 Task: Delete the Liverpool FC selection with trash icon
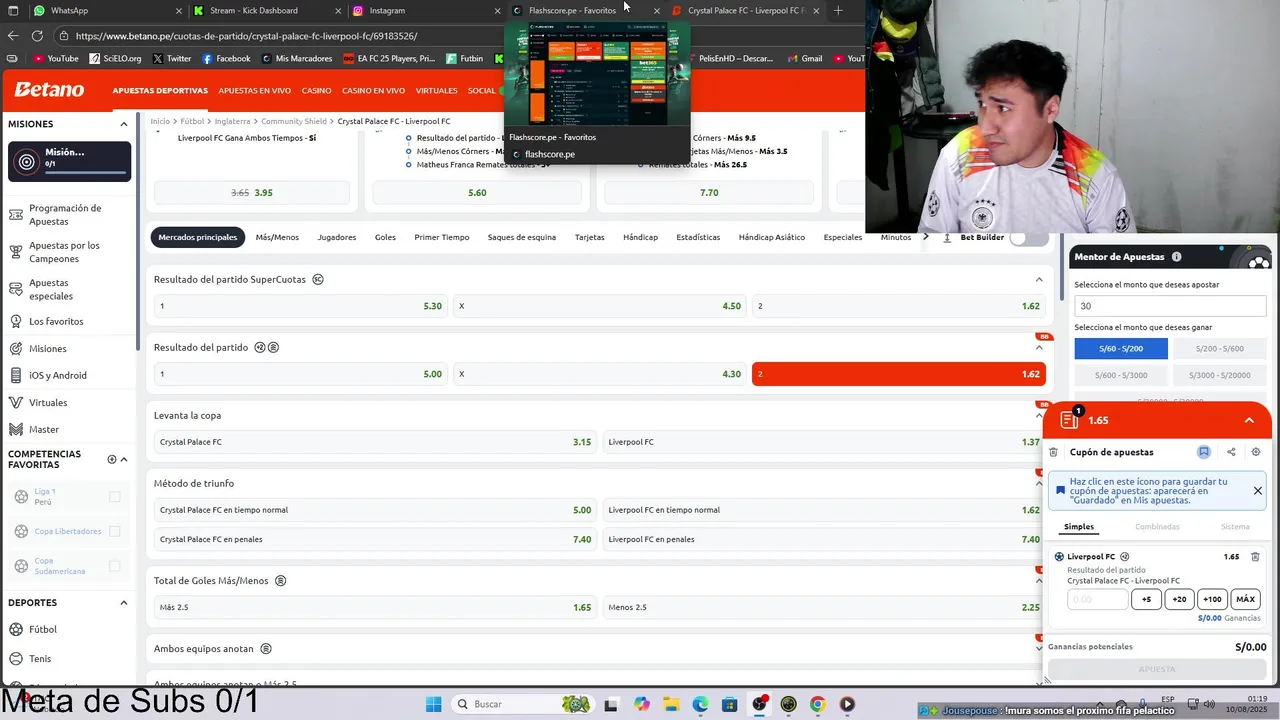(x=1255, y=556)
